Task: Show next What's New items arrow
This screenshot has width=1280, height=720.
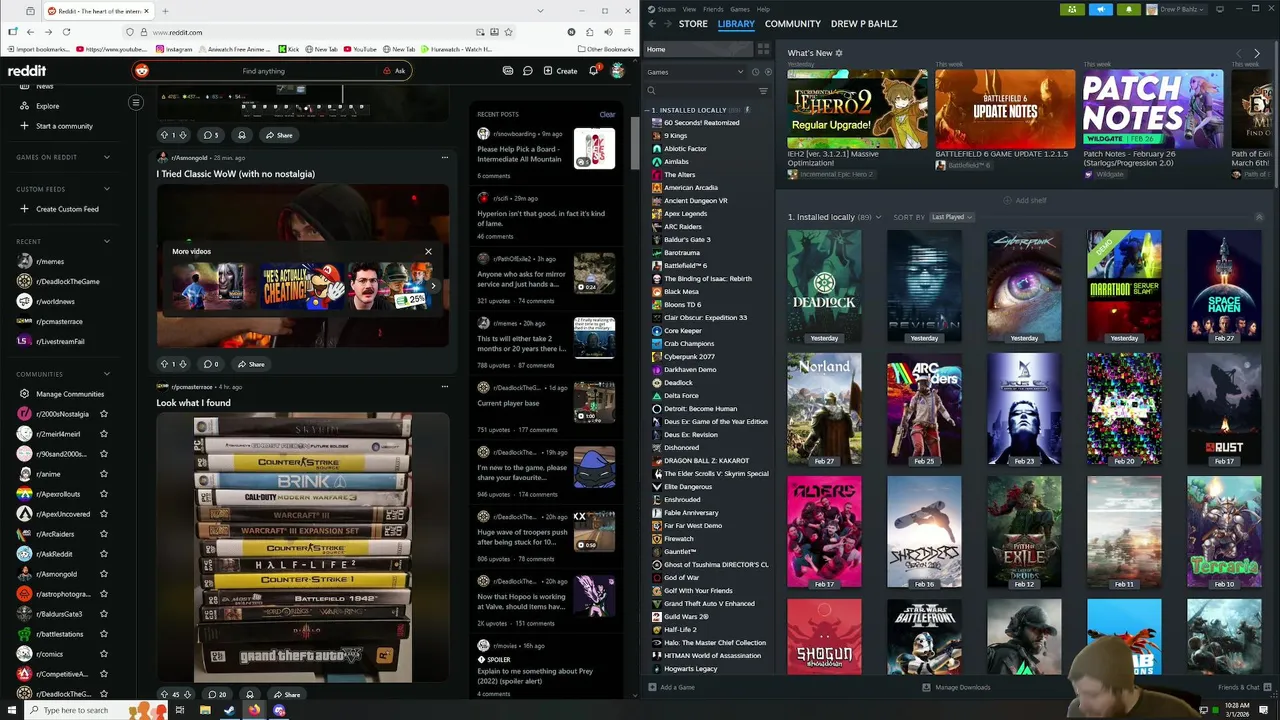Action: pos(1257,53)
